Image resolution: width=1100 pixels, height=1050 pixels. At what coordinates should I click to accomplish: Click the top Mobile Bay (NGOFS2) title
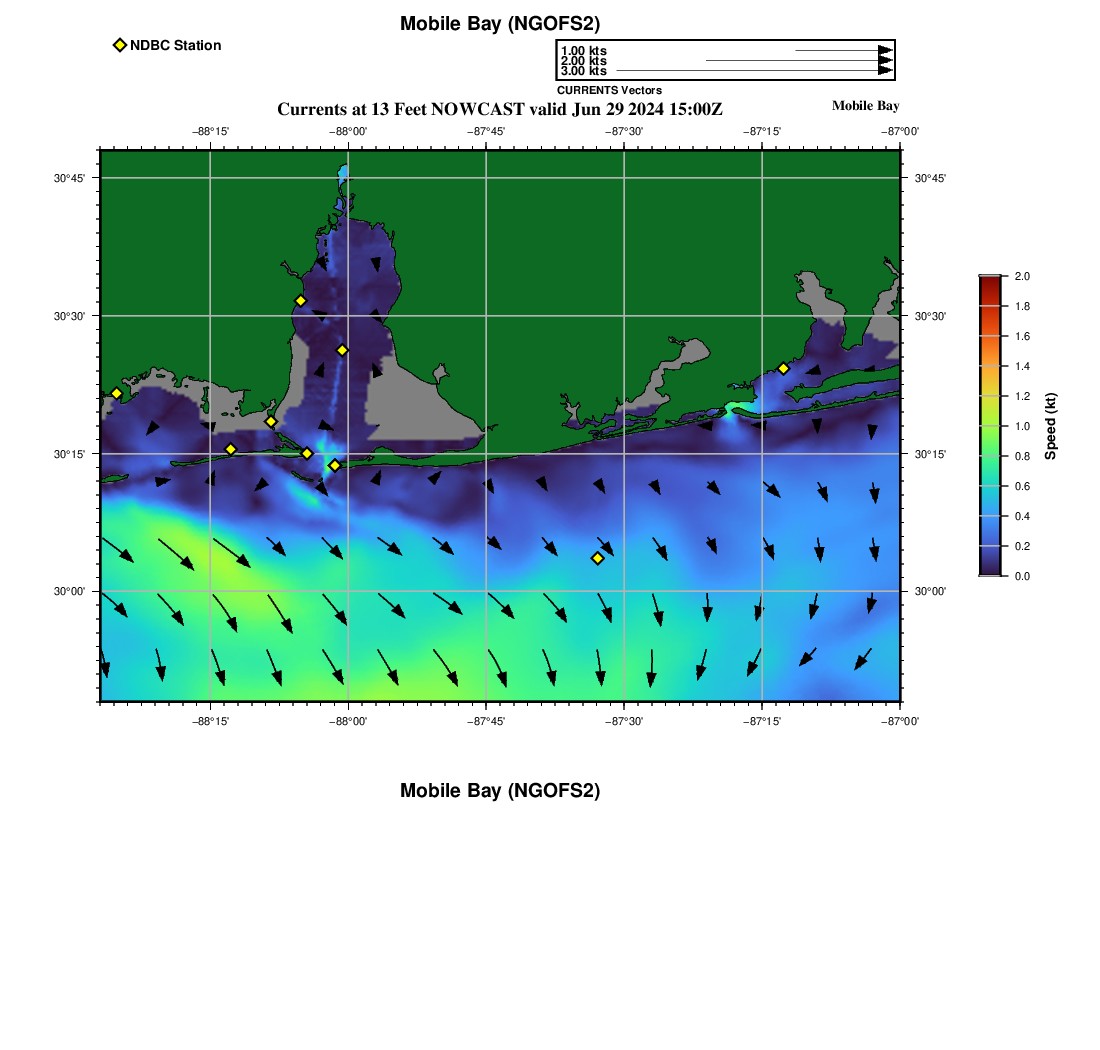pos(499,24)
